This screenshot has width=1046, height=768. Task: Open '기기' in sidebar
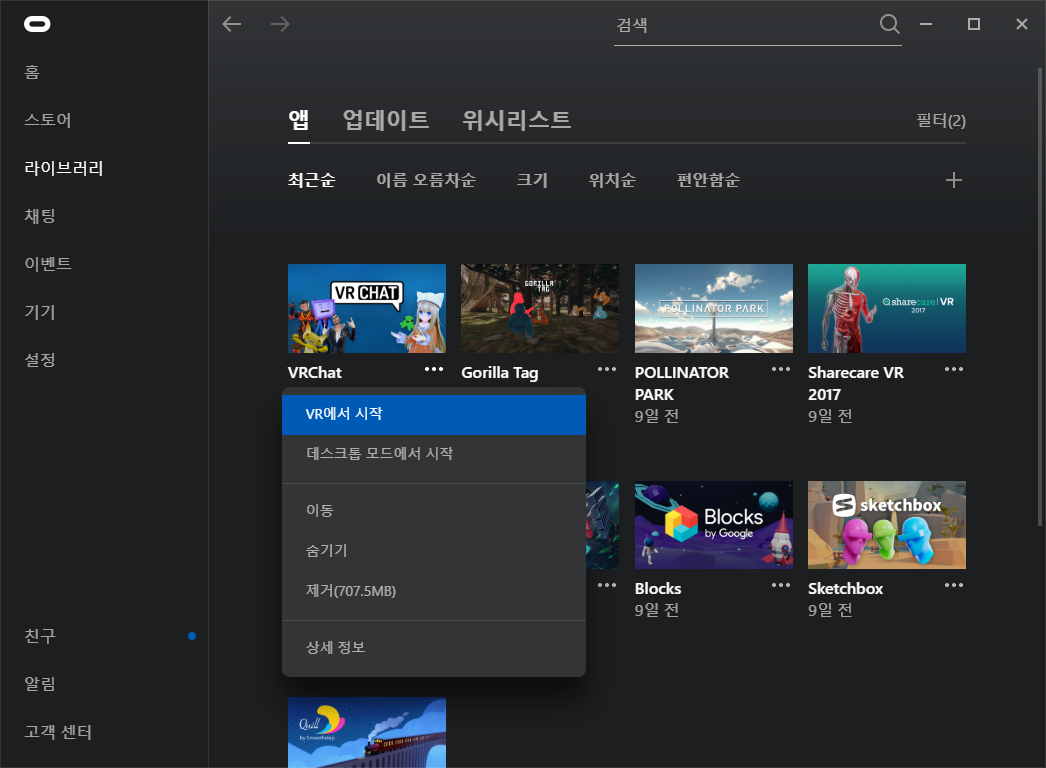click(x=40, y=312)
